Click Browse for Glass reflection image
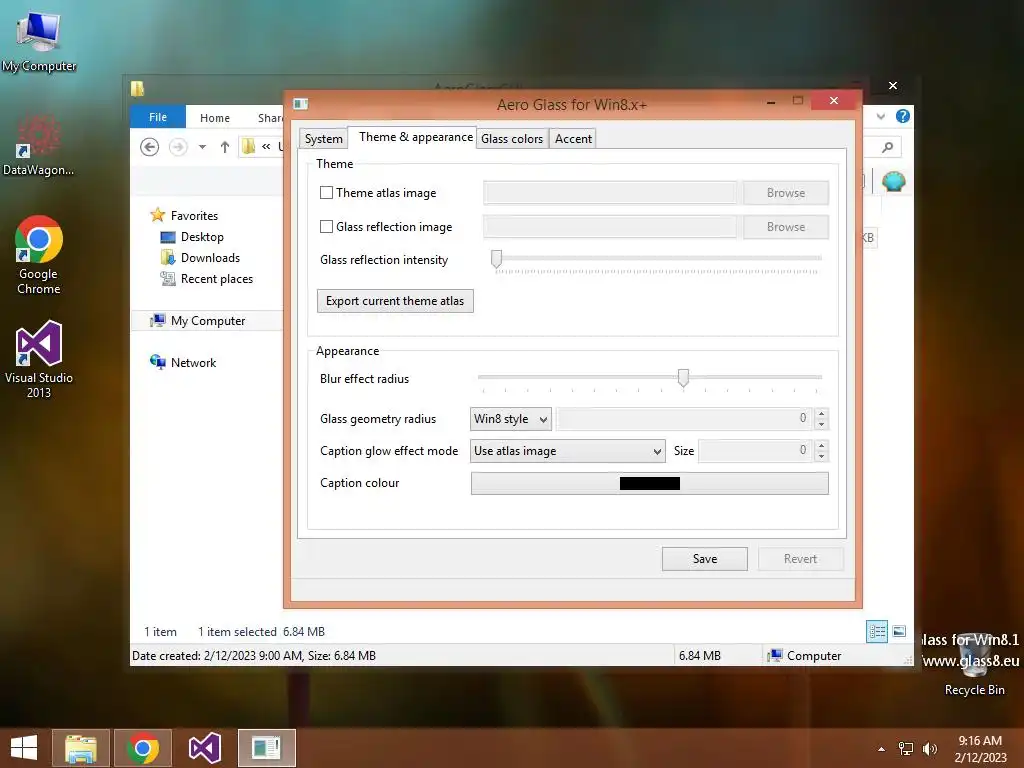 click(786, 227)
